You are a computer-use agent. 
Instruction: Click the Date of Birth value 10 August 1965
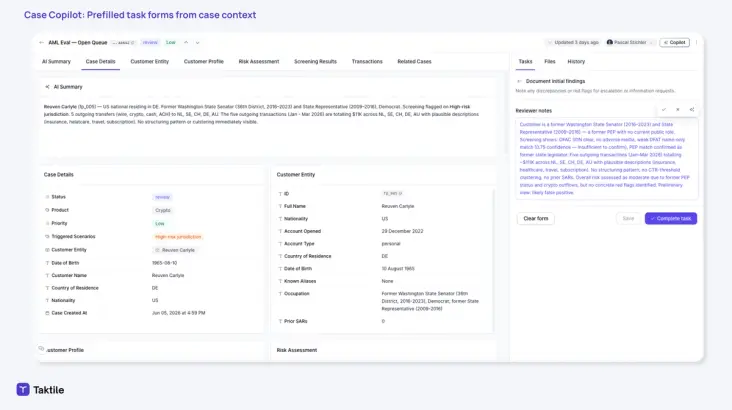tap(398, 269)
